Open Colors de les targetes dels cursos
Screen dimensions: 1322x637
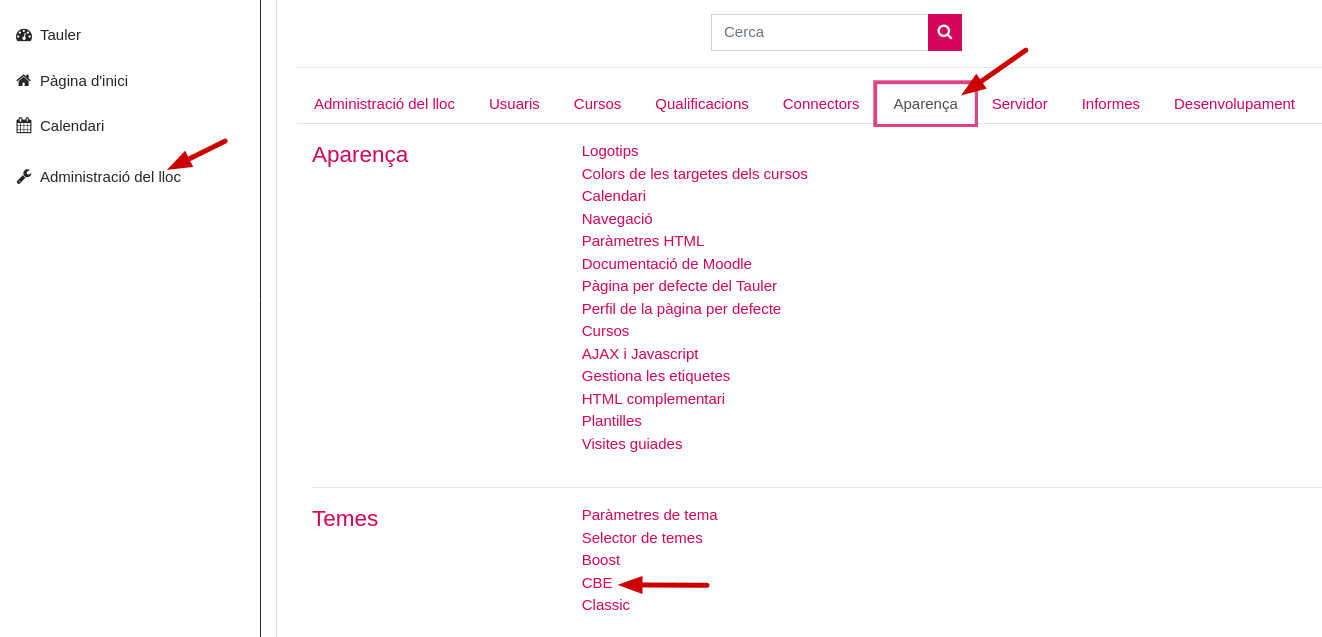coord(695,173)
